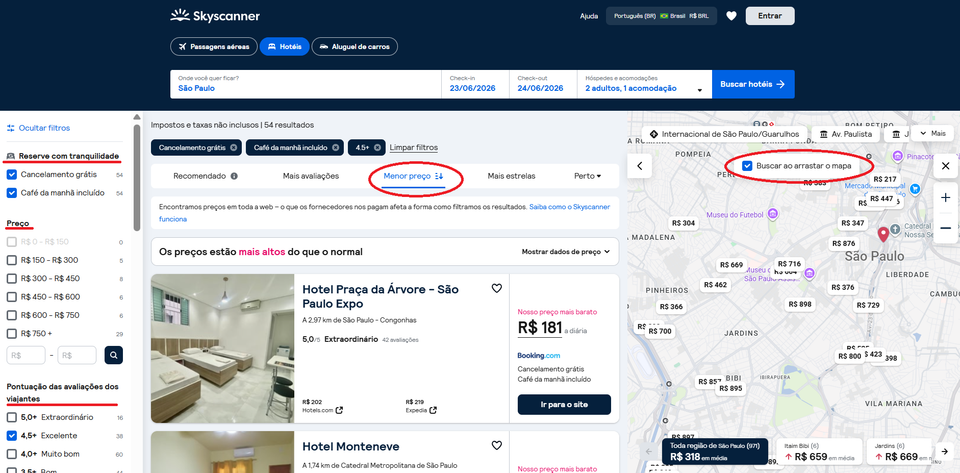Select Av. Paulista map chip

coord(846,134)
